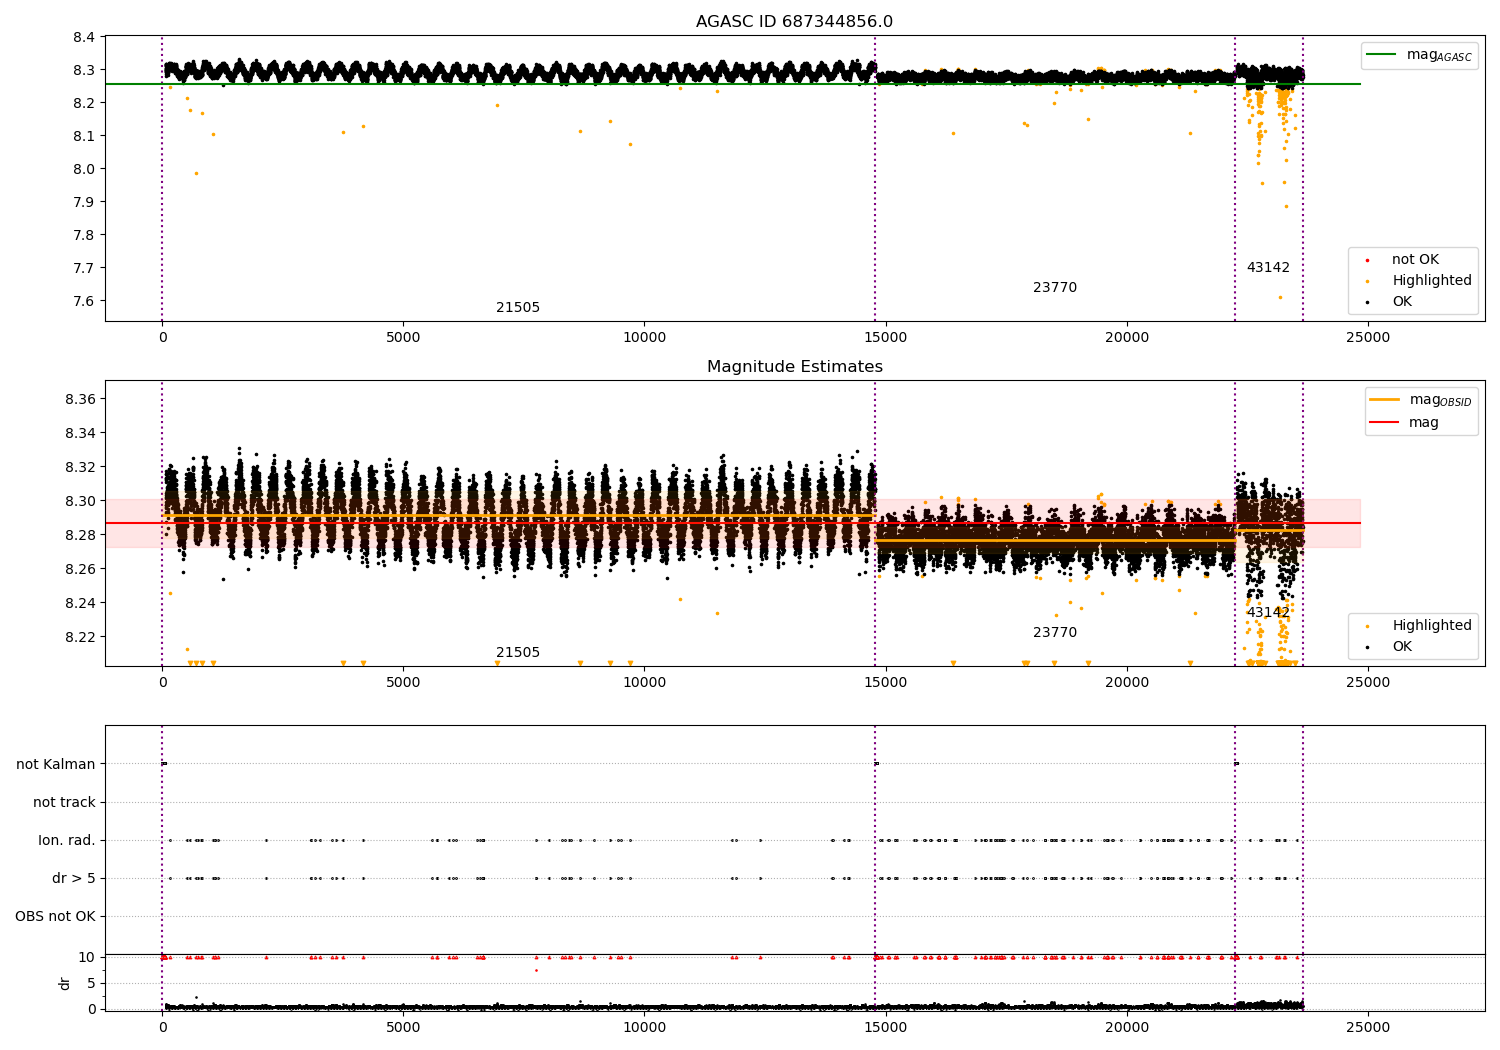1500x1050 pixels.
Task: Click the "8.0" y-axis tick of top plot
Action: coord(85,170)
